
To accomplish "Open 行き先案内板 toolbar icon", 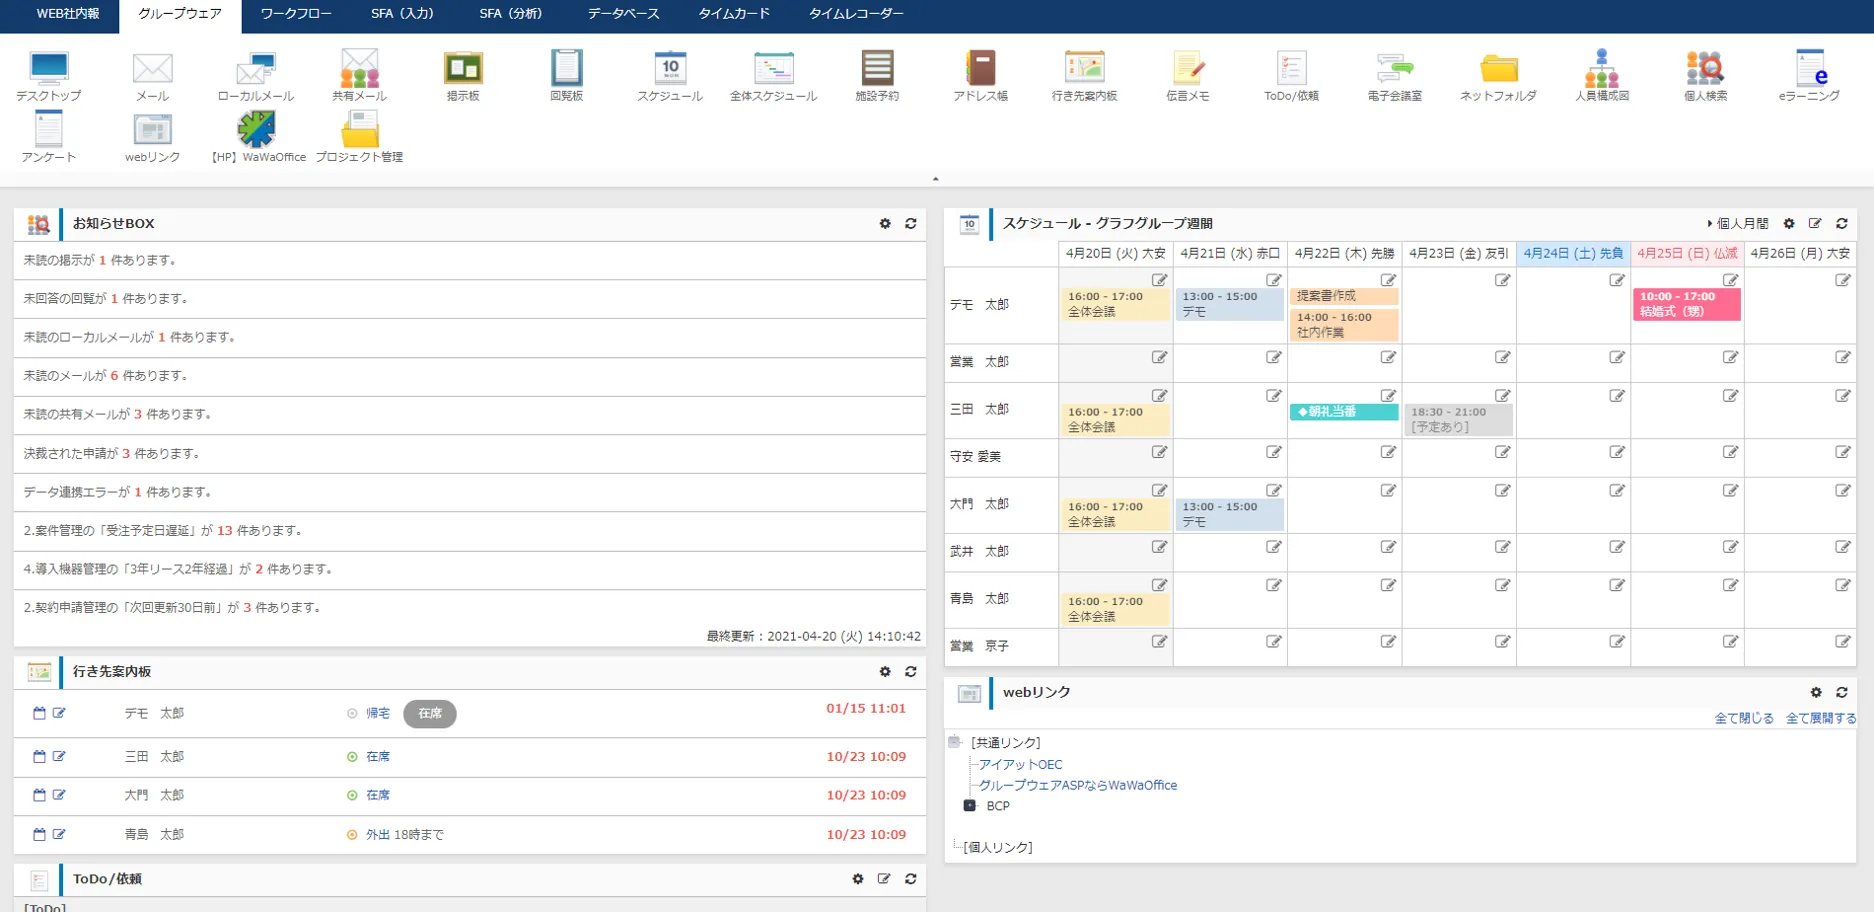I will (x=1084, y=76).
